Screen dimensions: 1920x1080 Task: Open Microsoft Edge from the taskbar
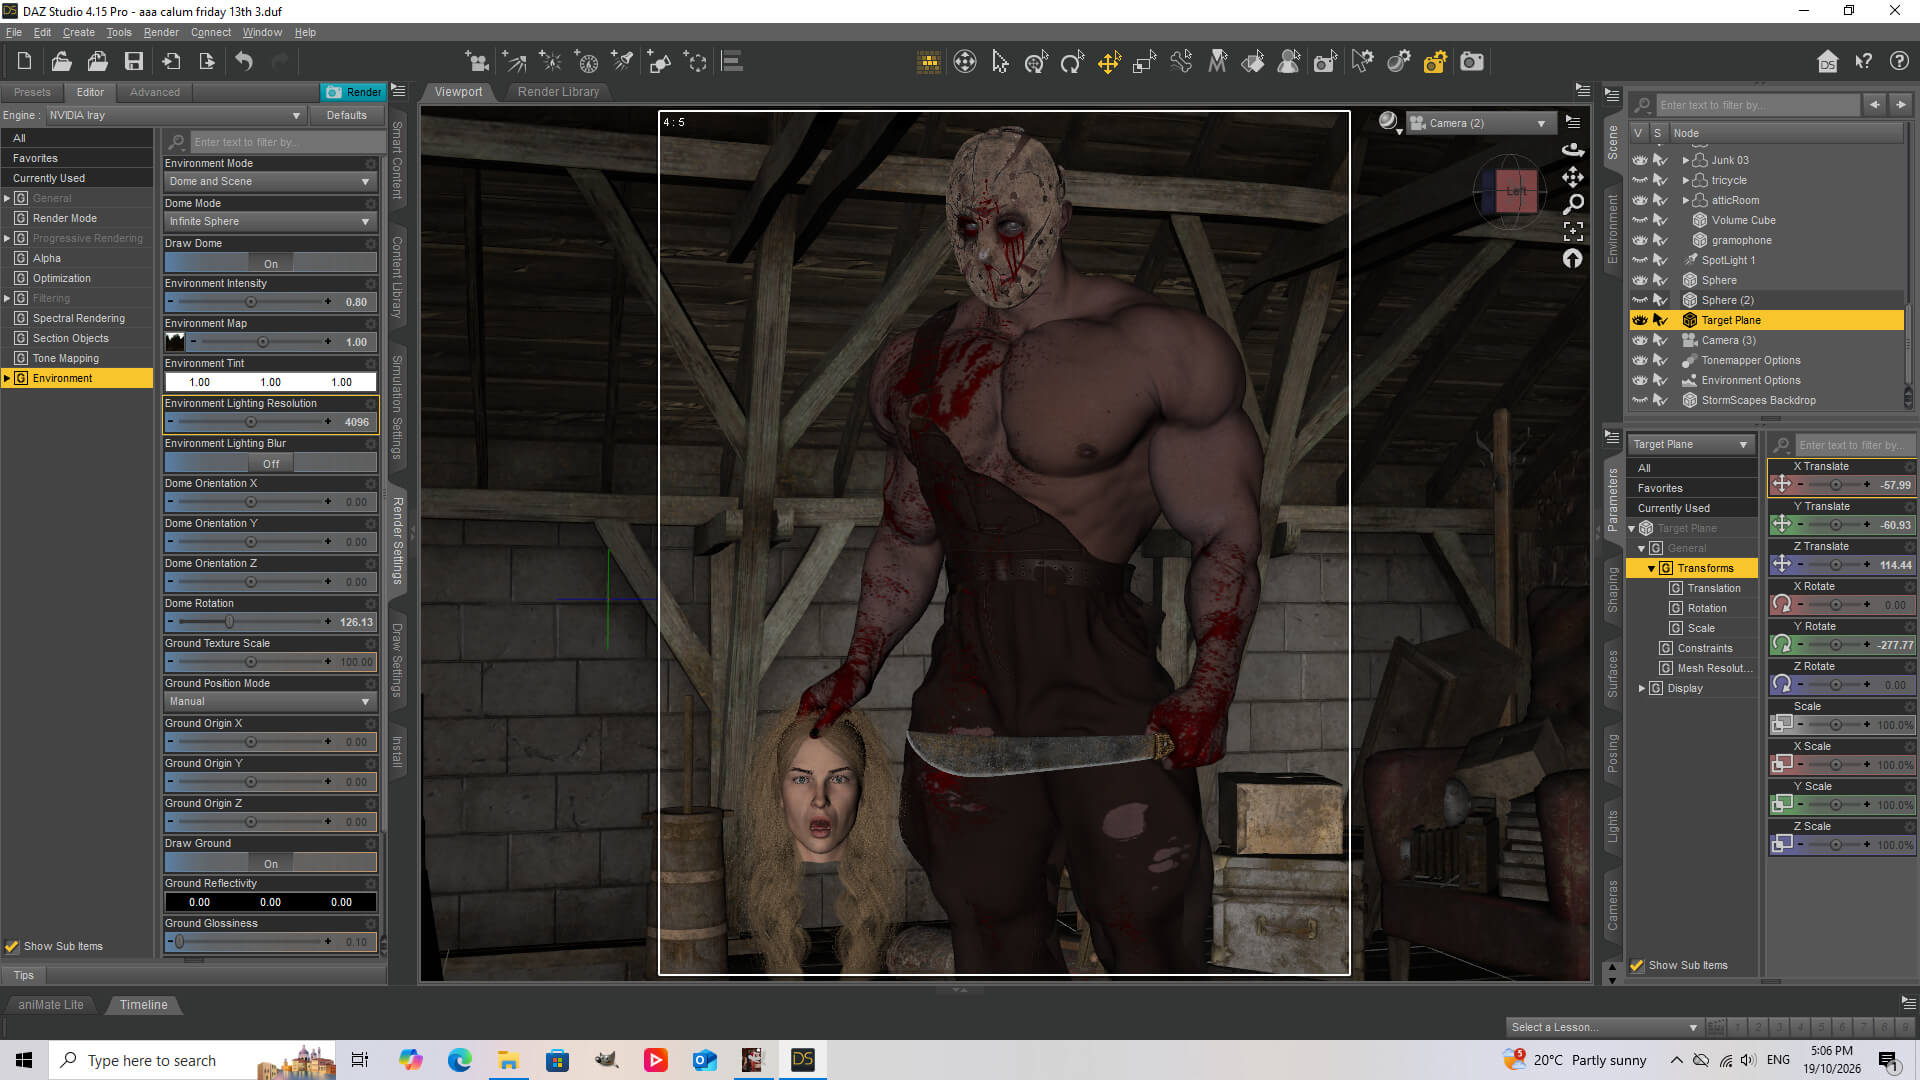(460, 1060)
